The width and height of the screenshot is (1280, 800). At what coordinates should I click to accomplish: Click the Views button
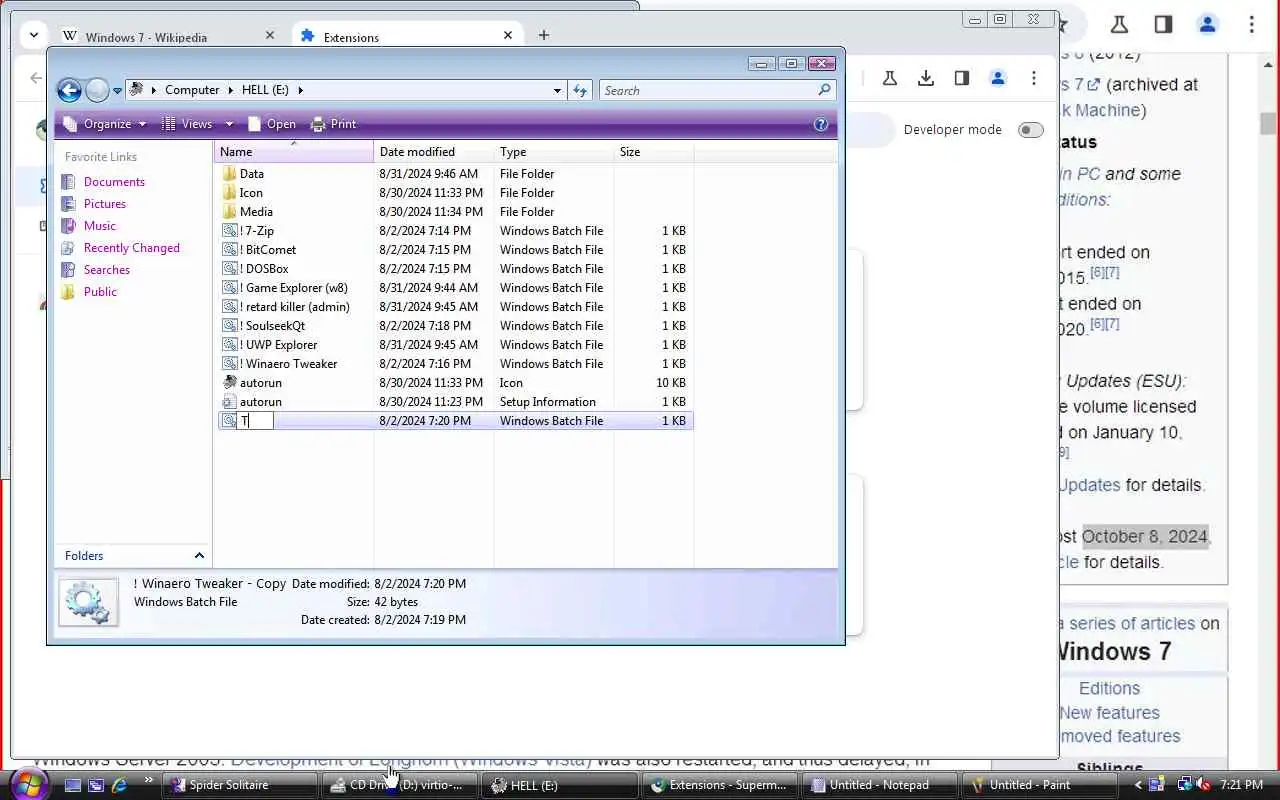tap(188, 124)
